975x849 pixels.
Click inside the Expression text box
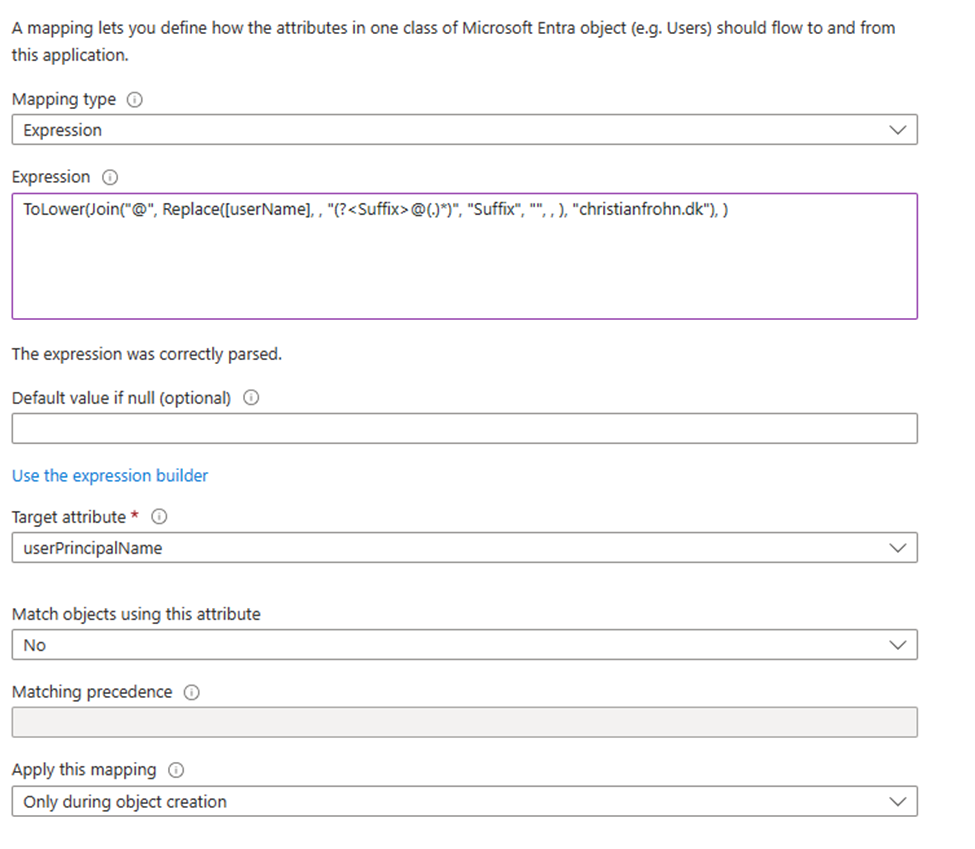coord(464,265)
